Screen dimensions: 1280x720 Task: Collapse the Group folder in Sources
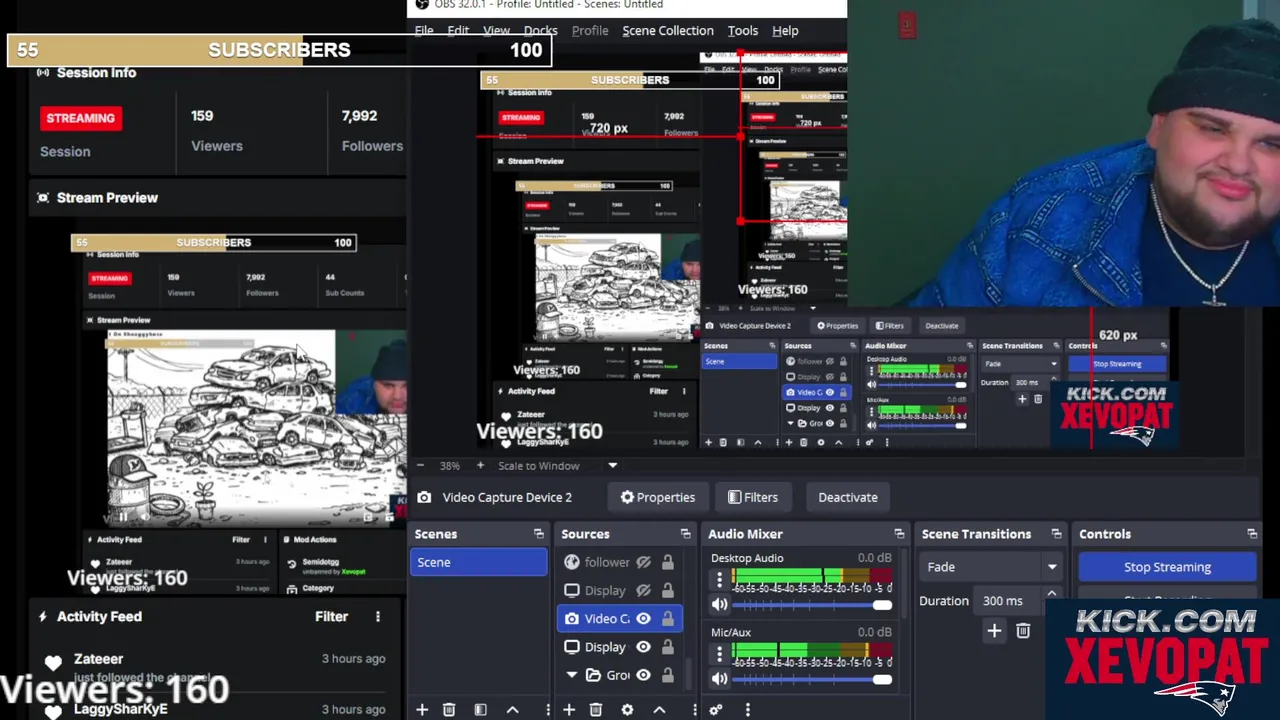[x=572, y=675]
